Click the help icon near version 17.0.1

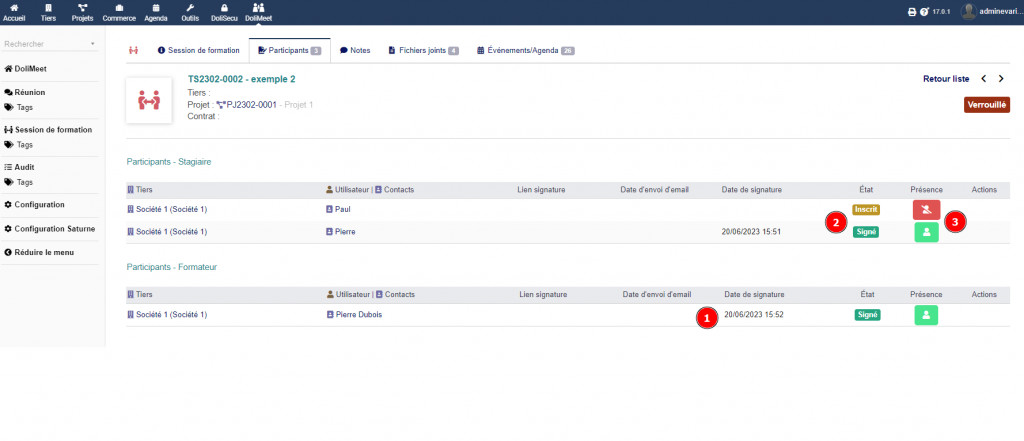924,12
